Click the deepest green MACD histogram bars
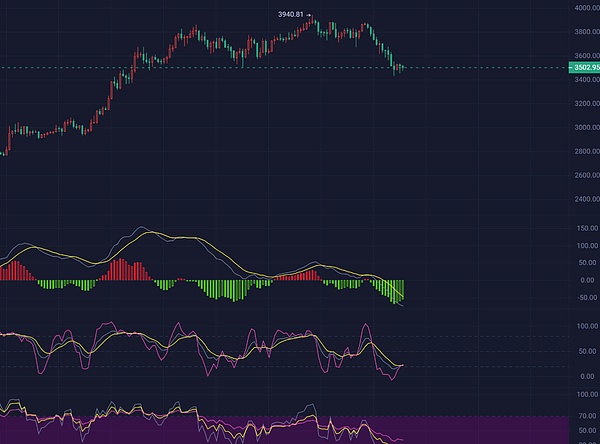Screen dimensions: 600x444 click(x=400, y=291)
